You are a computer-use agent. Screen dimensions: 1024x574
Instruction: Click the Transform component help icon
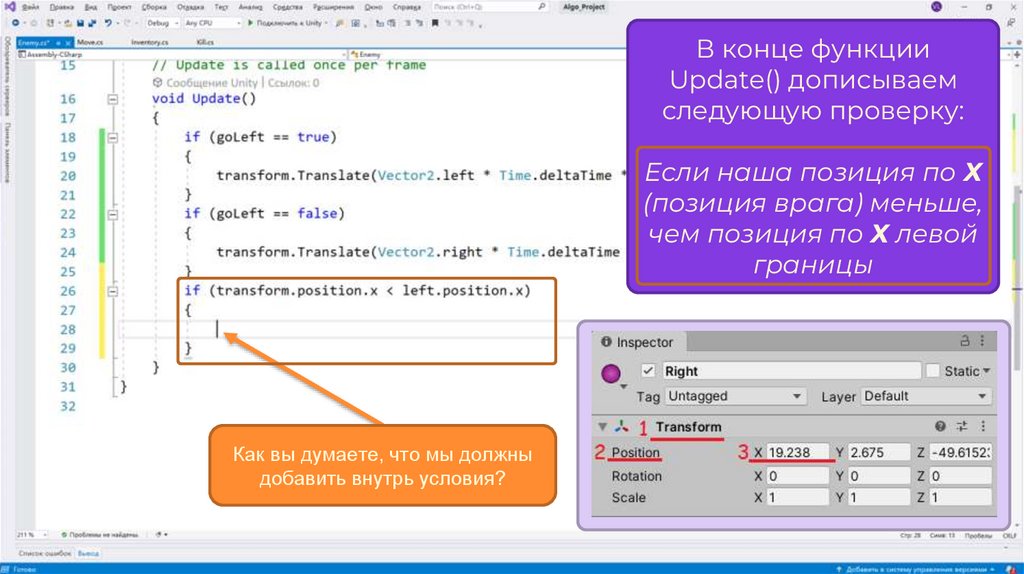click(x=940, y=426)
